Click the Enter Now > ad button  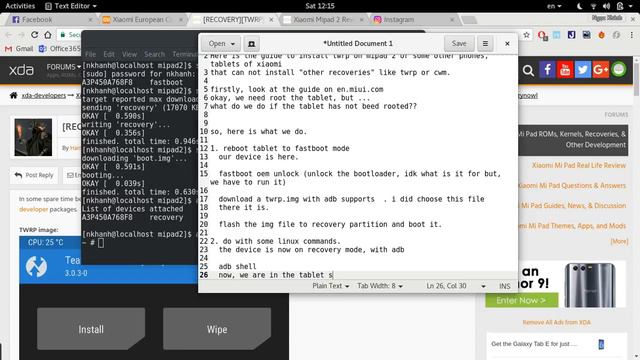pos(521,300)
